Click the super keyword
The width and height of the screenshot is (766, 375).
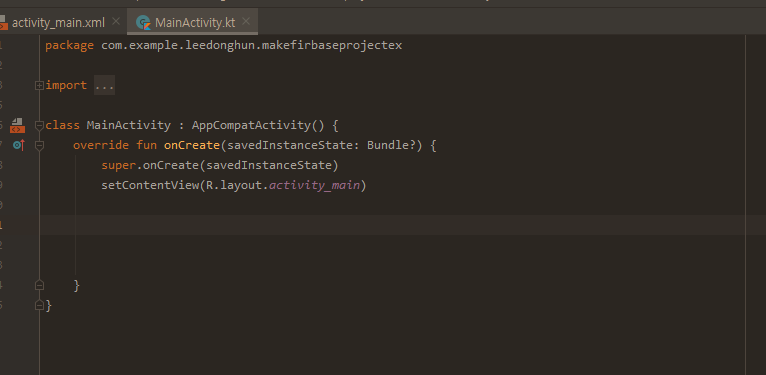click(x=119, y=166)
